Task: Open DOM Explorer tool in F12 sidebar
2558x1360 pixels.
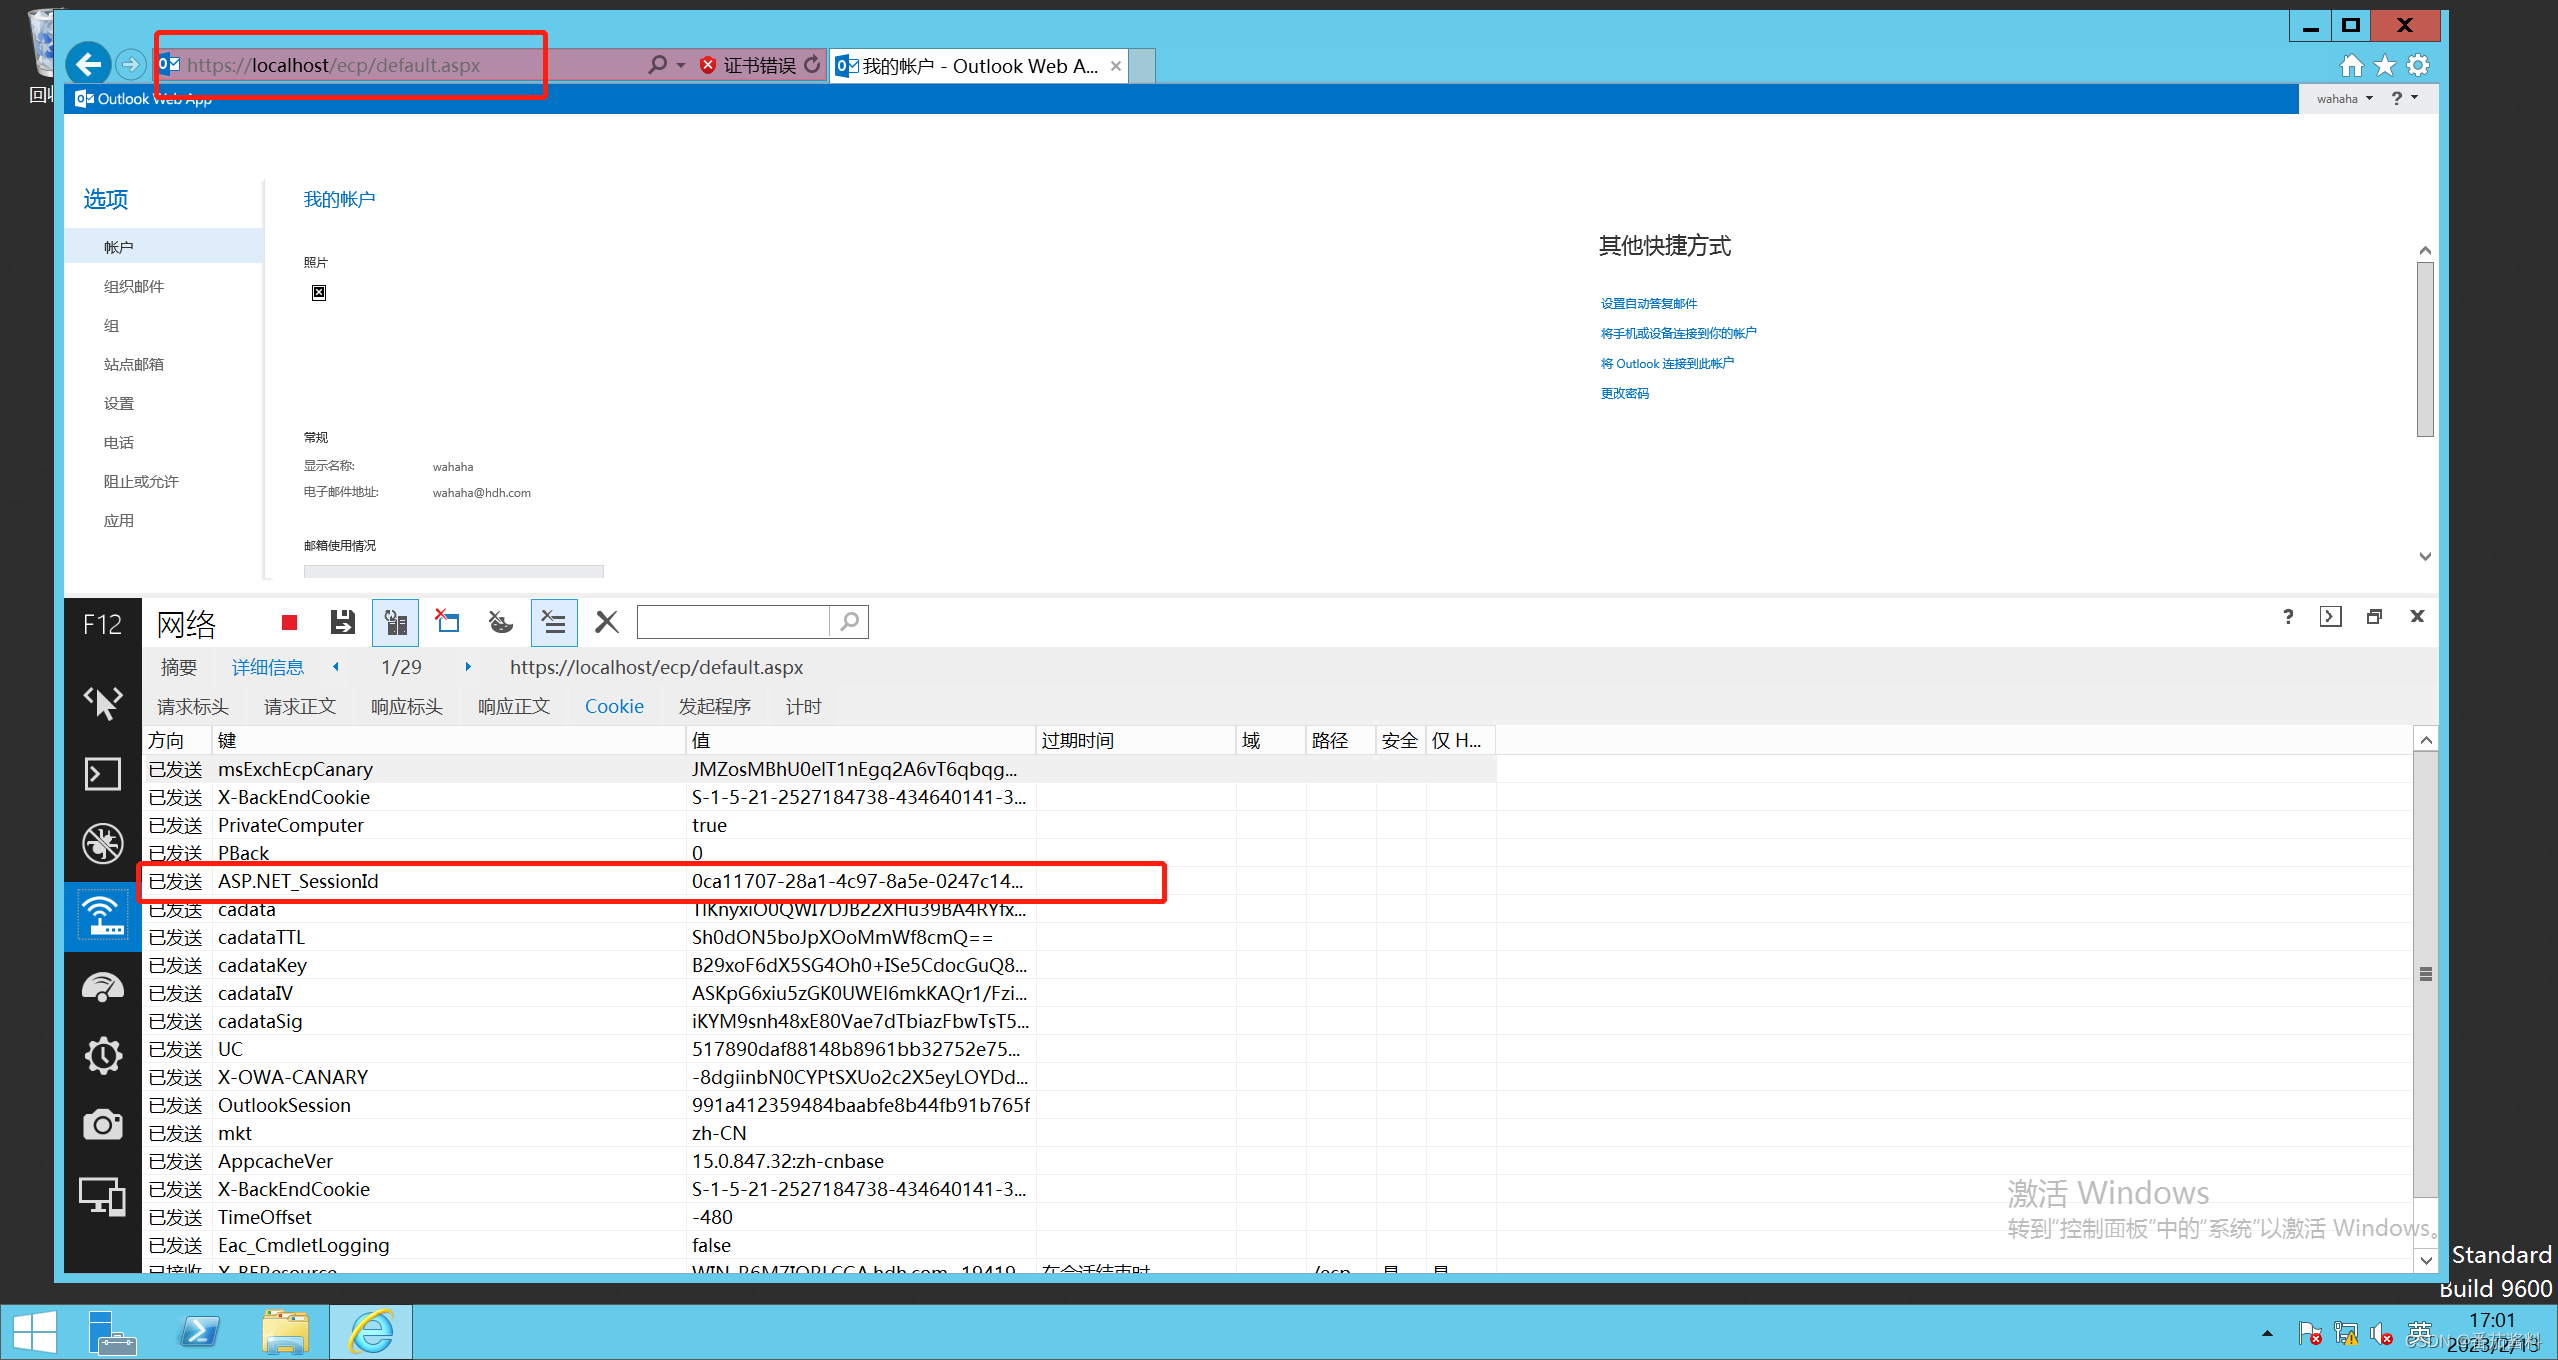Action: pyautogui.click(x=102, y=702)
